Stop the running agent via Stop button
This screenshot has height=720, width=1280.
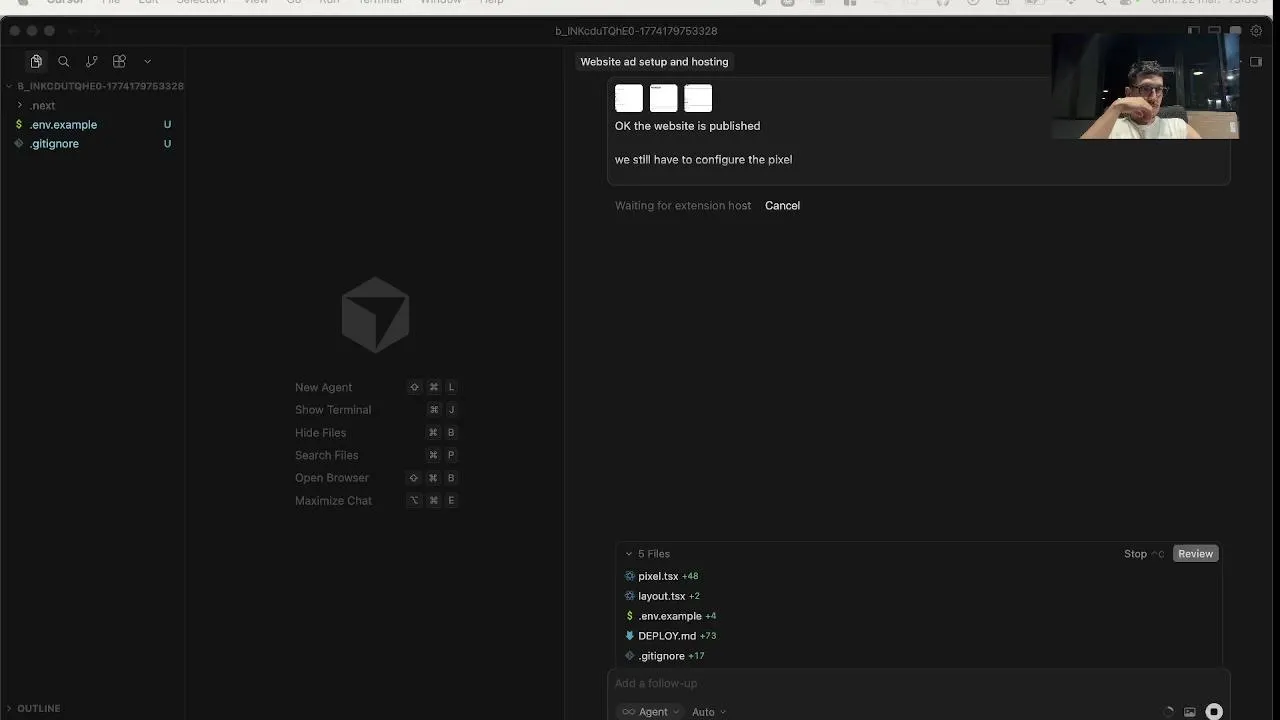[x=1144, y=554]
